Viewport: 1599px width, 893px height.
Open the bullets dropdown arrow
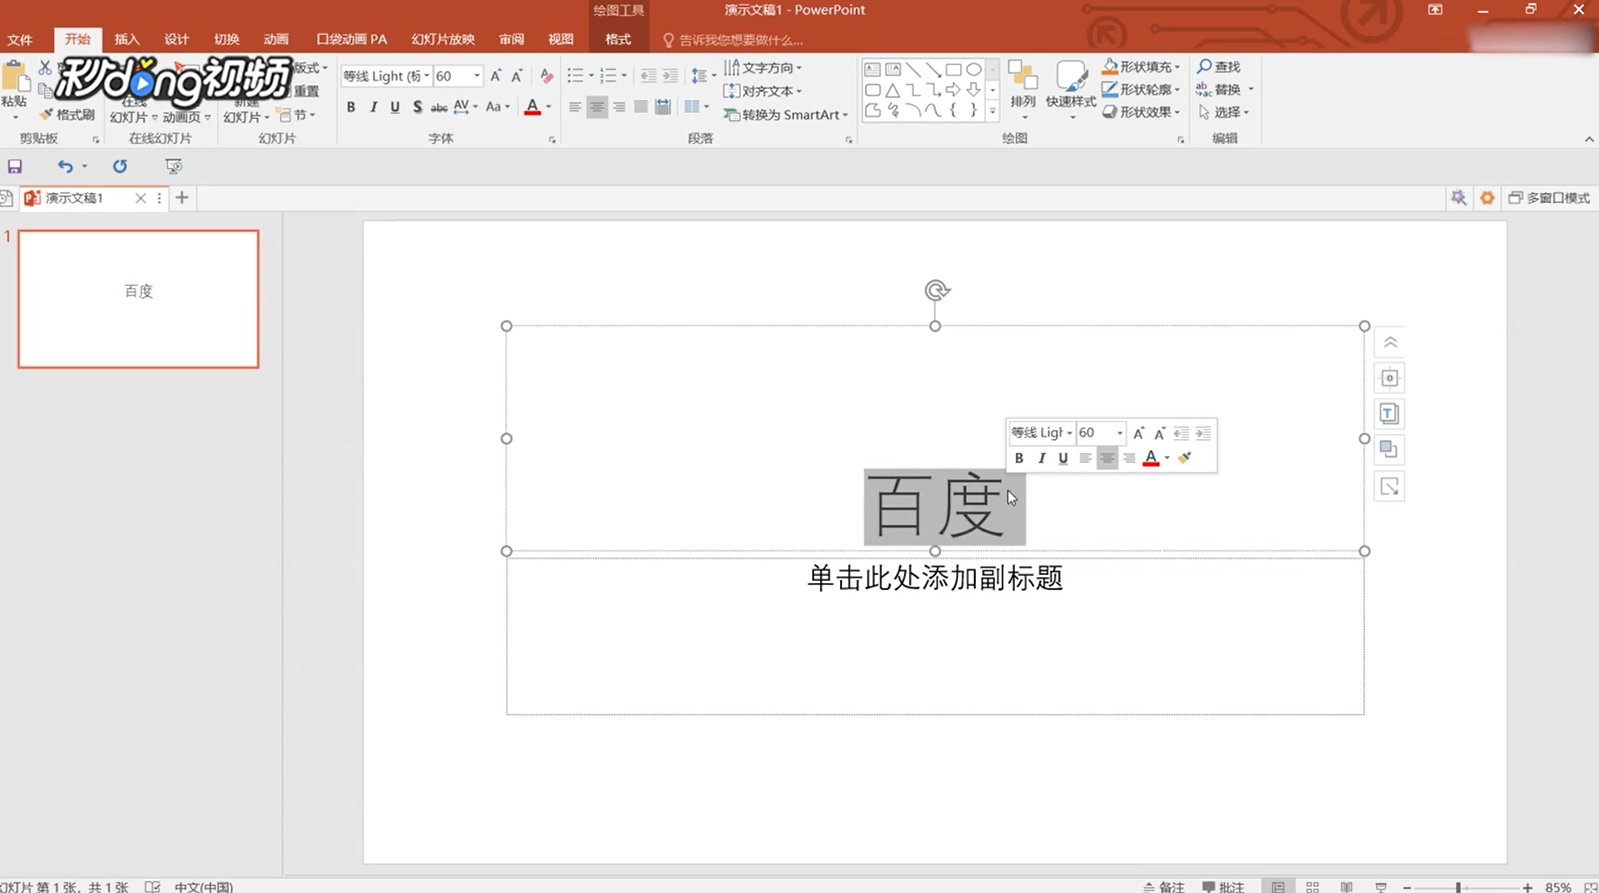click(x=590, y=76)
